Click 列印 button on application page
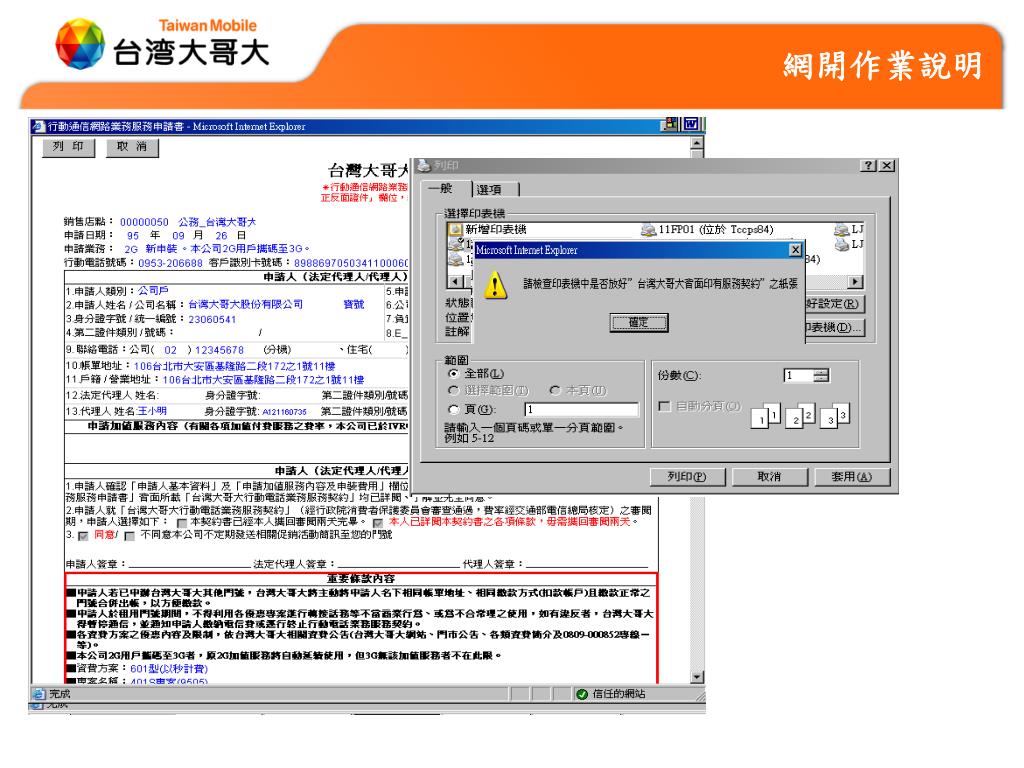Screen dimensions: 1024x768 pyautogui.click(x=69, y=147)
